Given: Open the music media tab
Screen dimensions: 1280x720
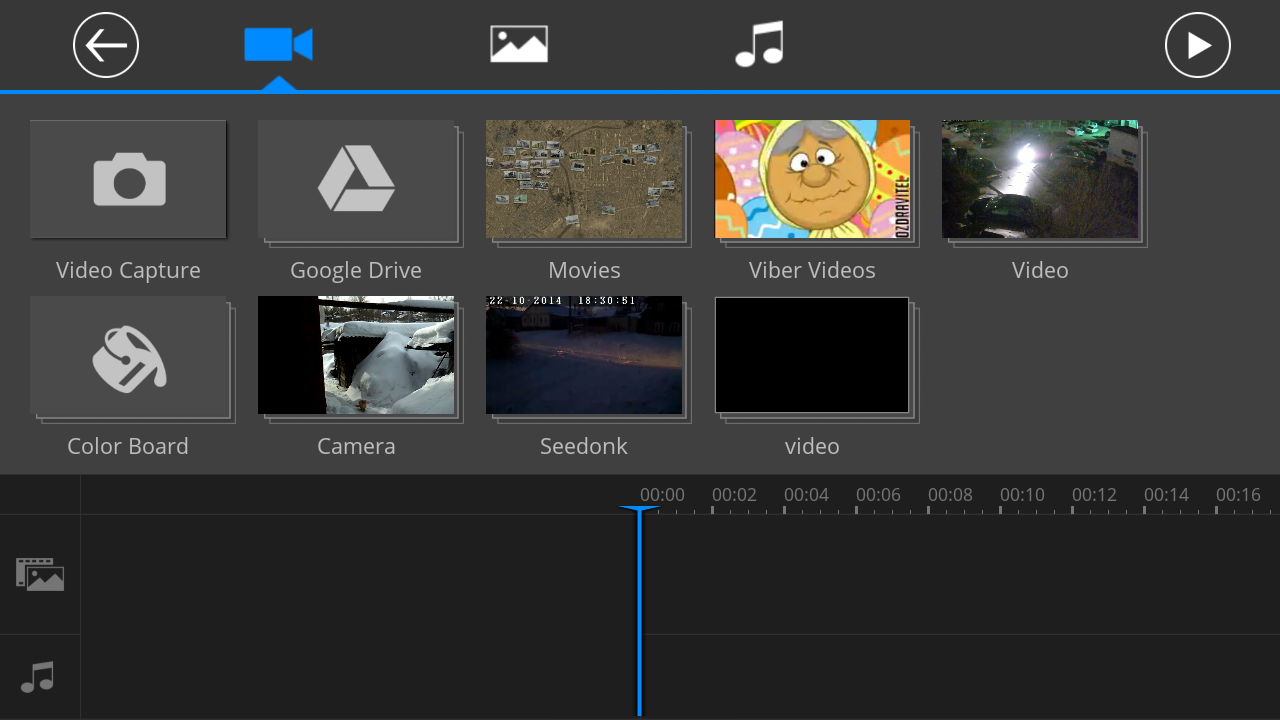Looking at the screenshot, I should pyautogui.click(x=759, y=45).
